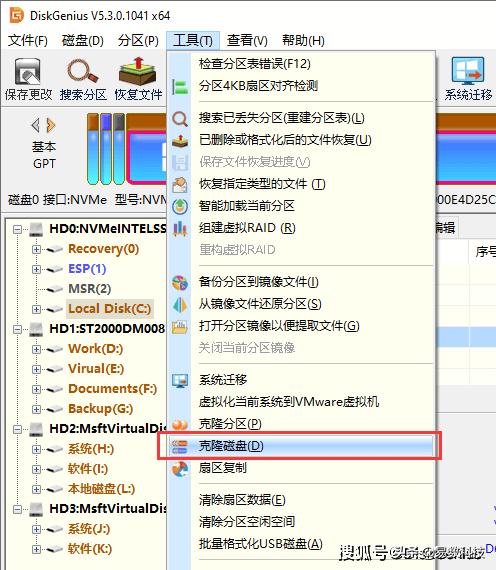Open the 文件(F) File menu

click(x=28, y=40)
